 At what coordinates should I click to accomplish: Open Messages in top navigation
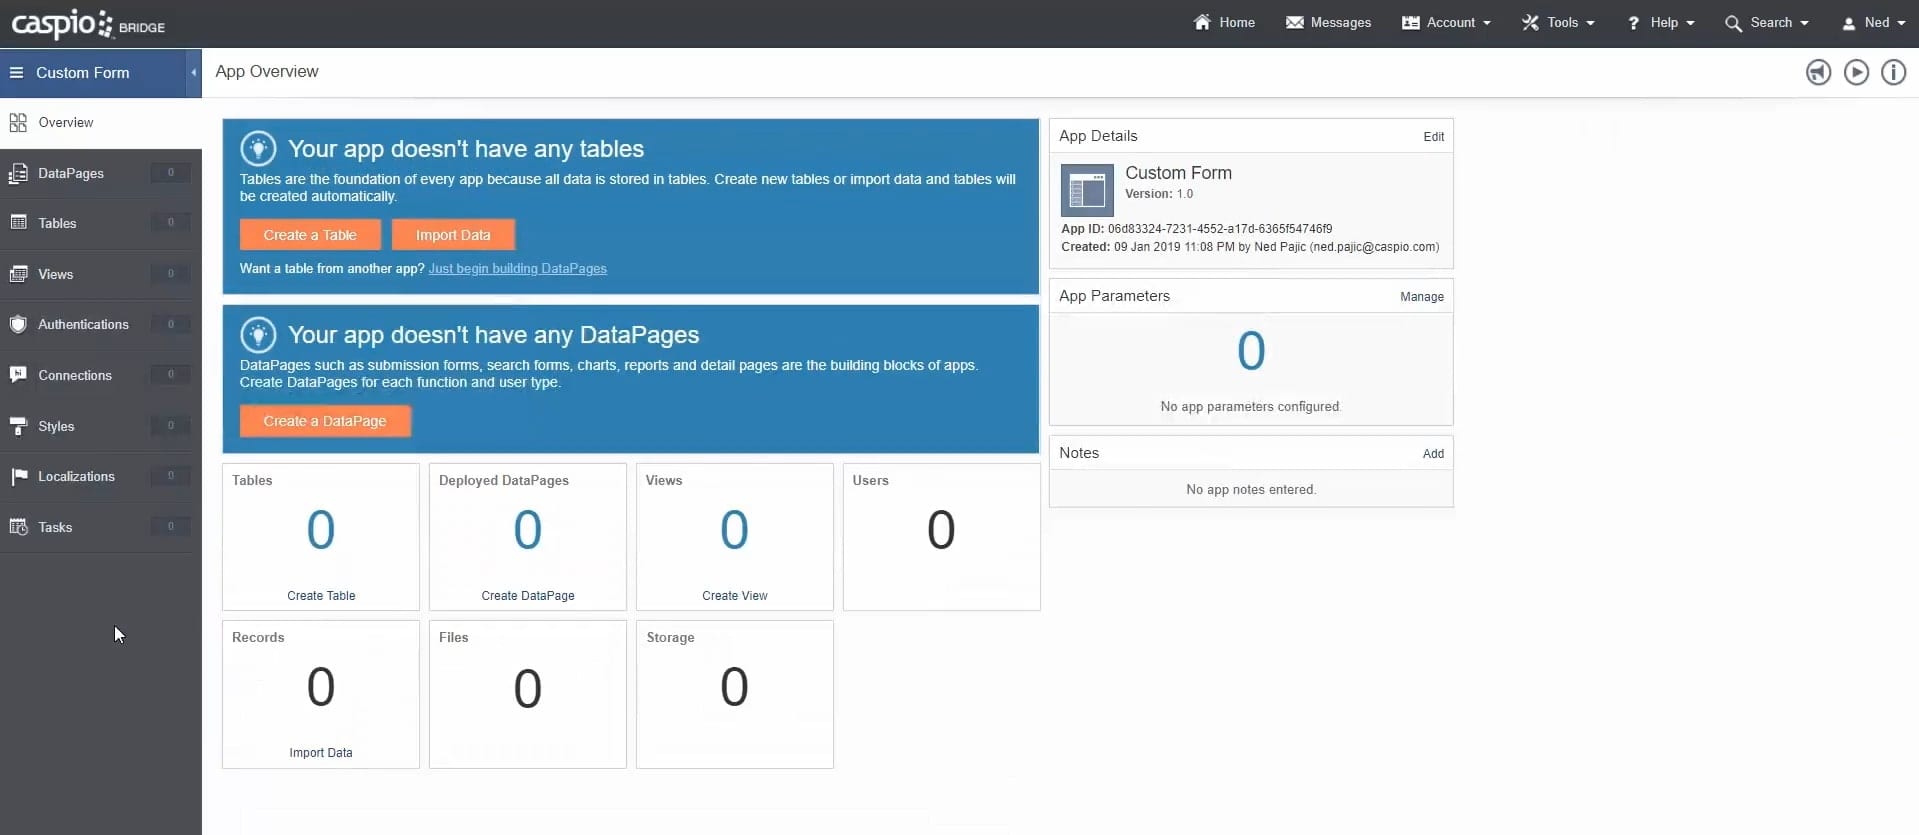click(1328, 23)
